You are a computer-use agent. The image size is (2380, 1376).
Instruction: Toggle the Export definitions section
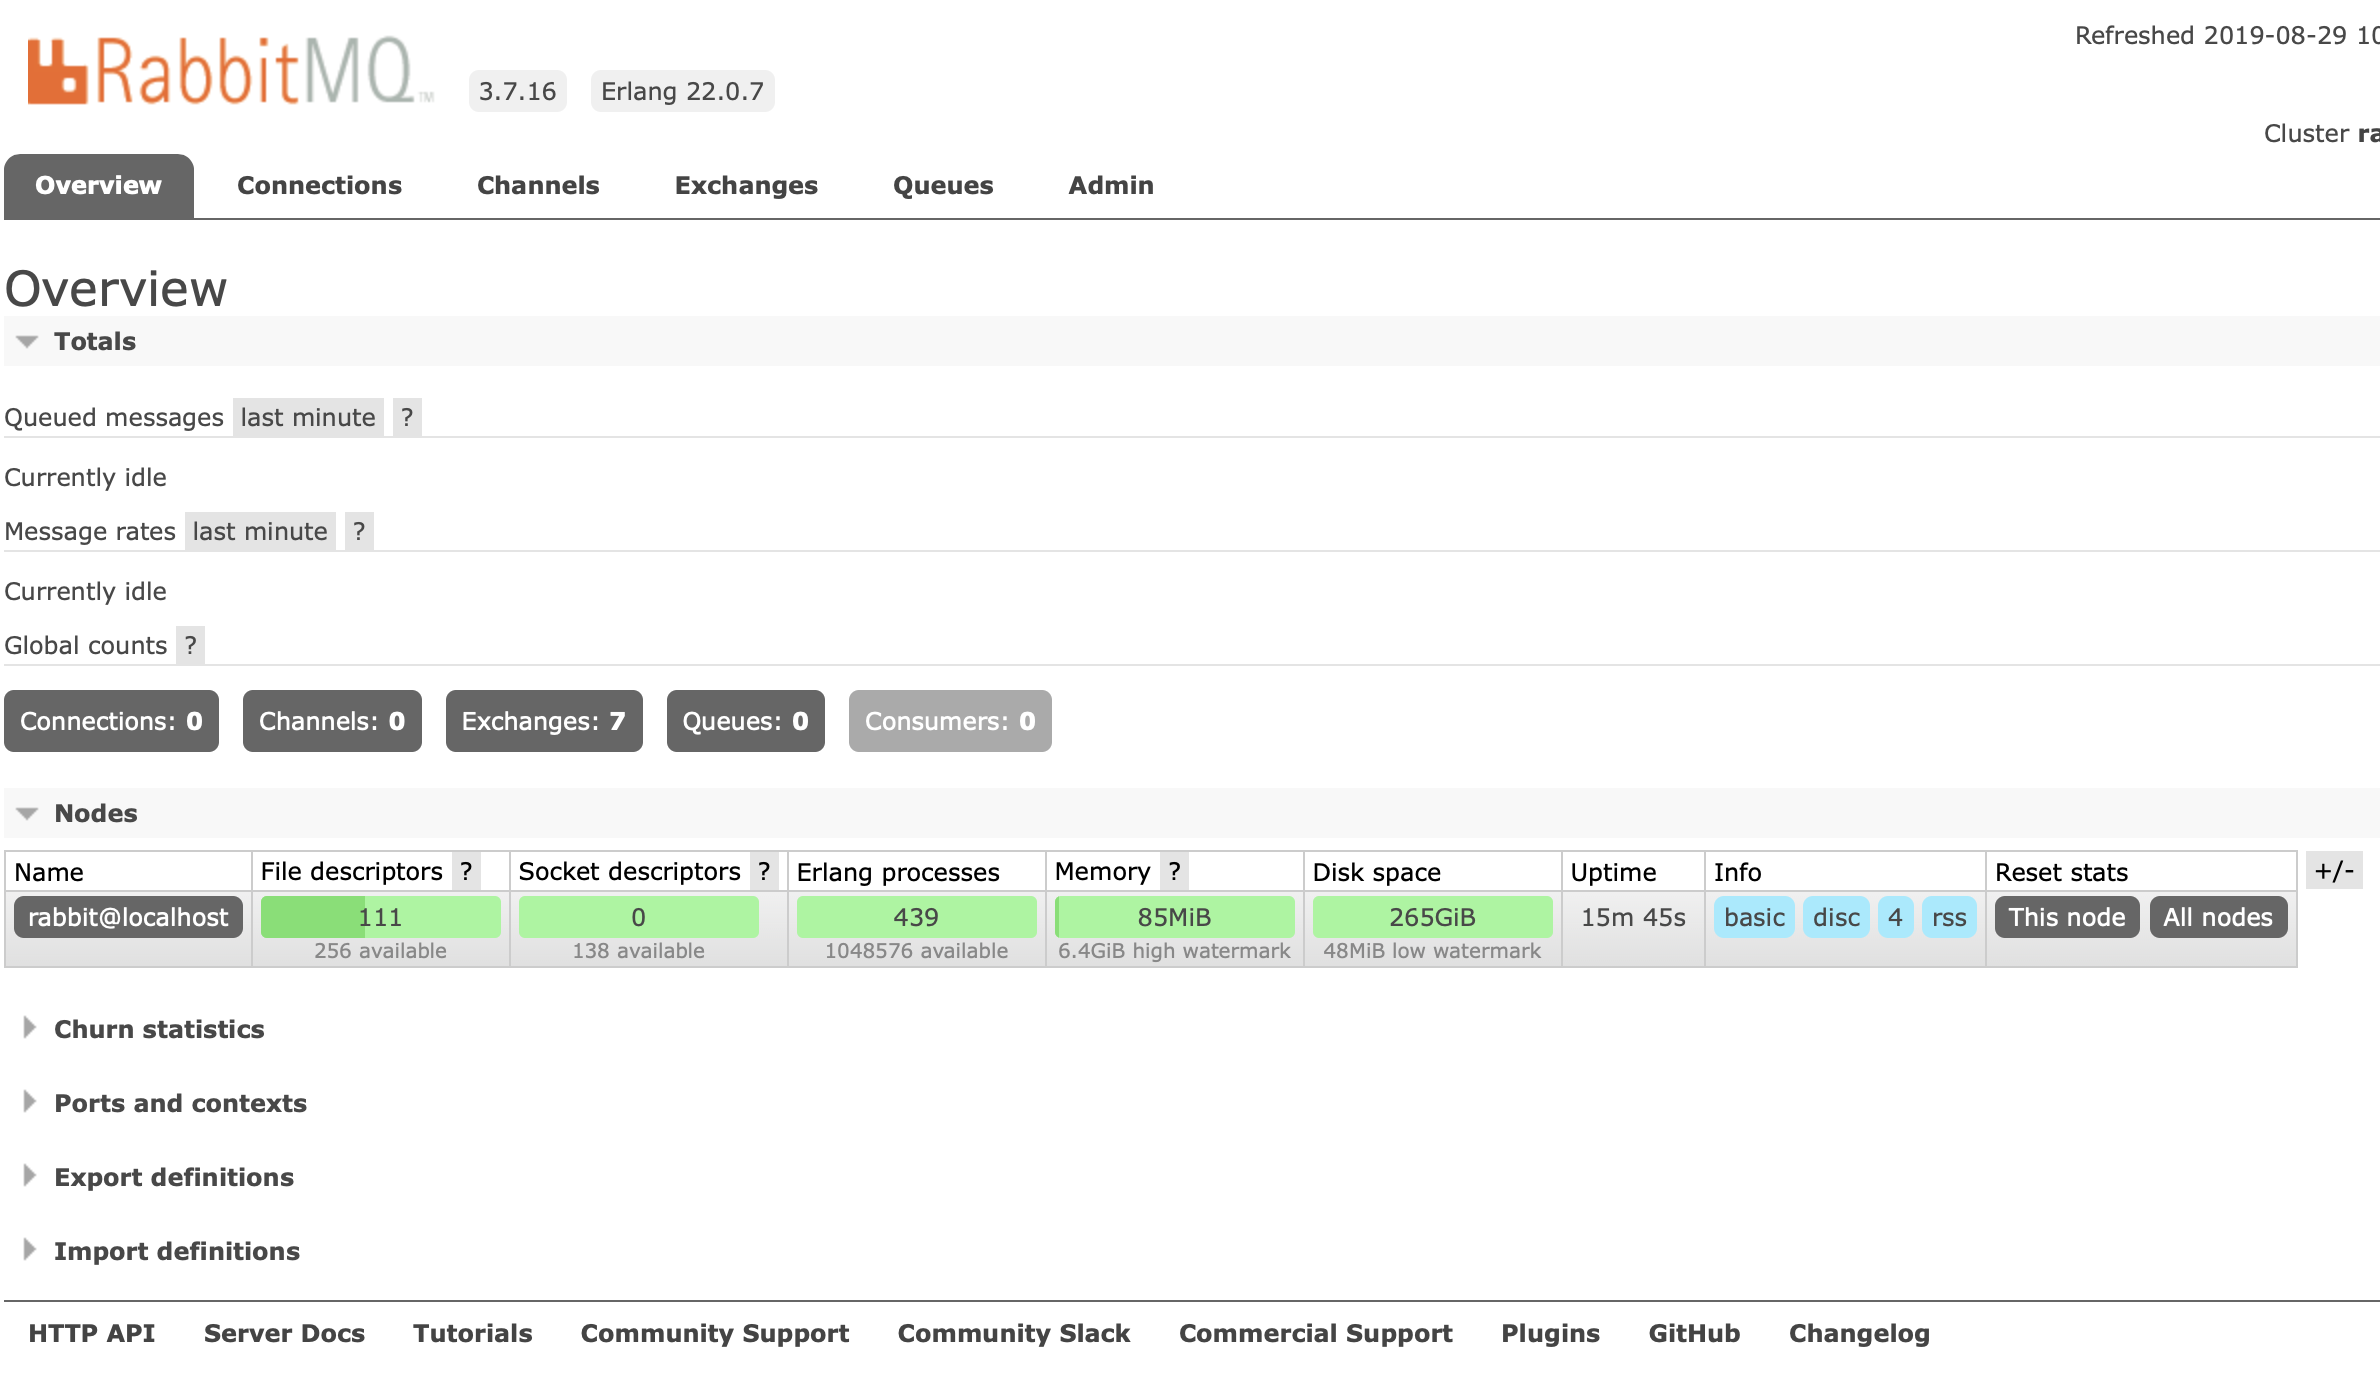point(174,1178)
